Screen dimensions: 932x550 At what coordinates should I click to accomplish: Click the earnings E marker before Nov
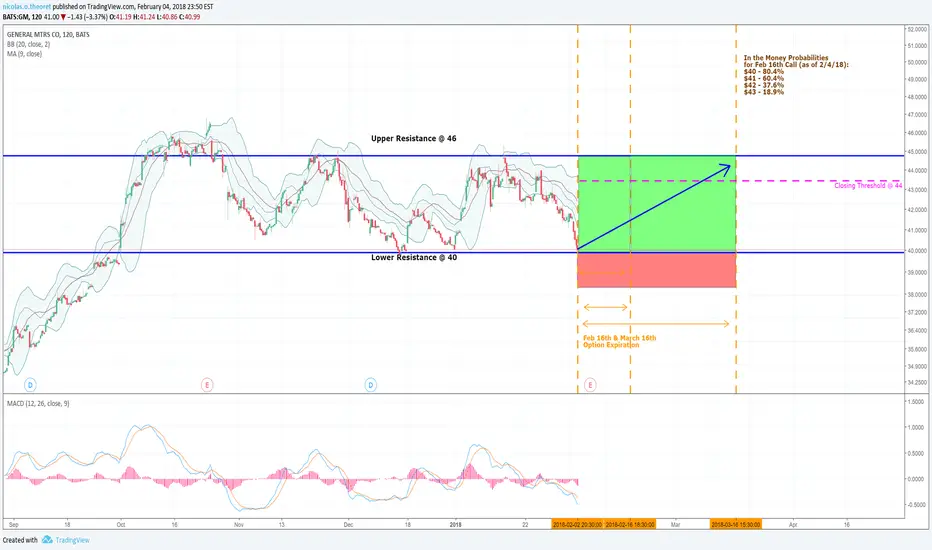tap(207, 385)
